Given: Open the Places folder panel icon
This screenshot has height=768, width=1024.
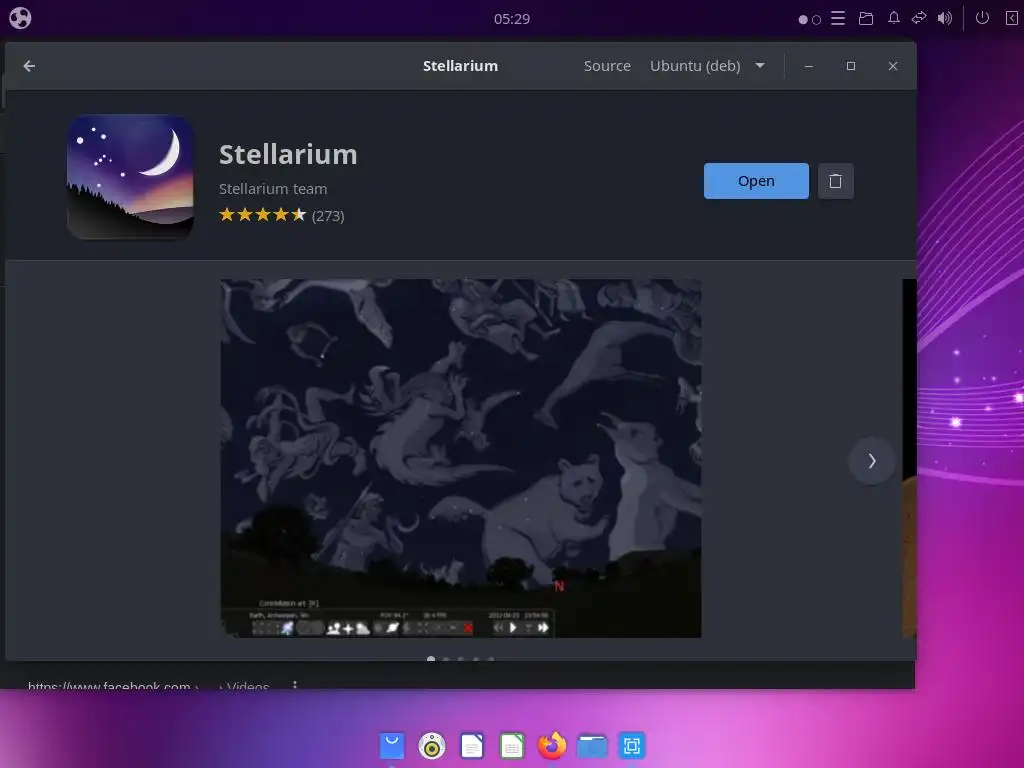Looking at the screenshot, I should tap(866, 18).
